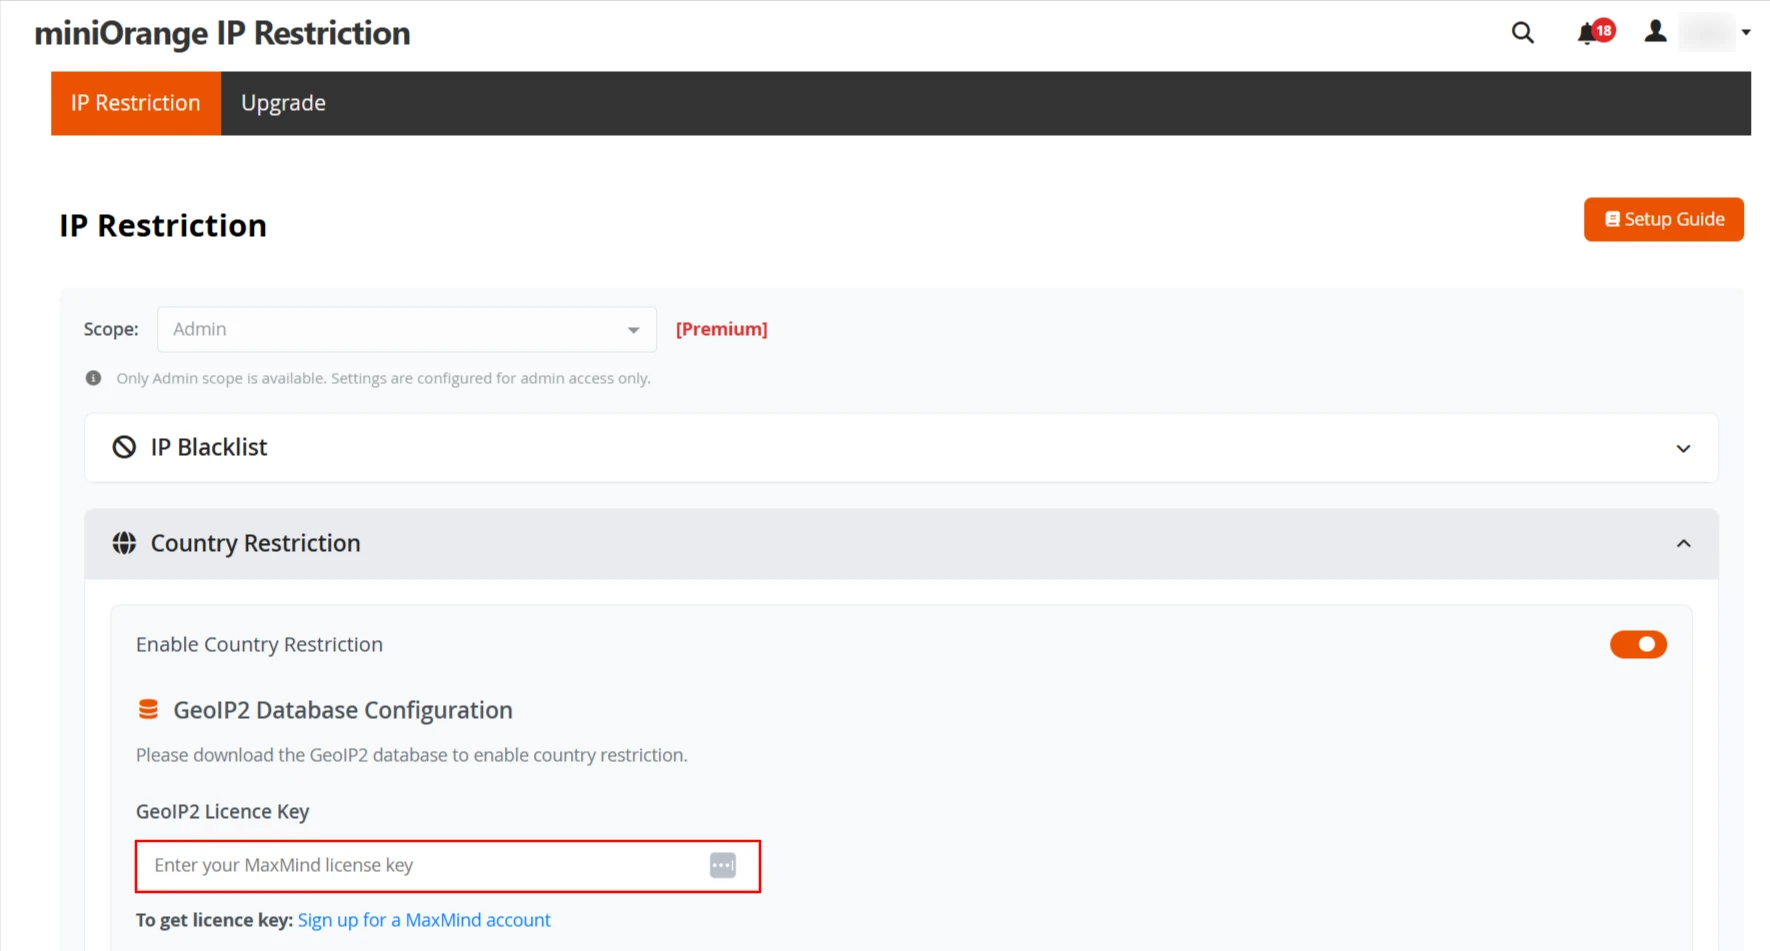Click the GeoIP2 Licence Key label
This screenshot has height=951, width=1770.
(222, 811)
